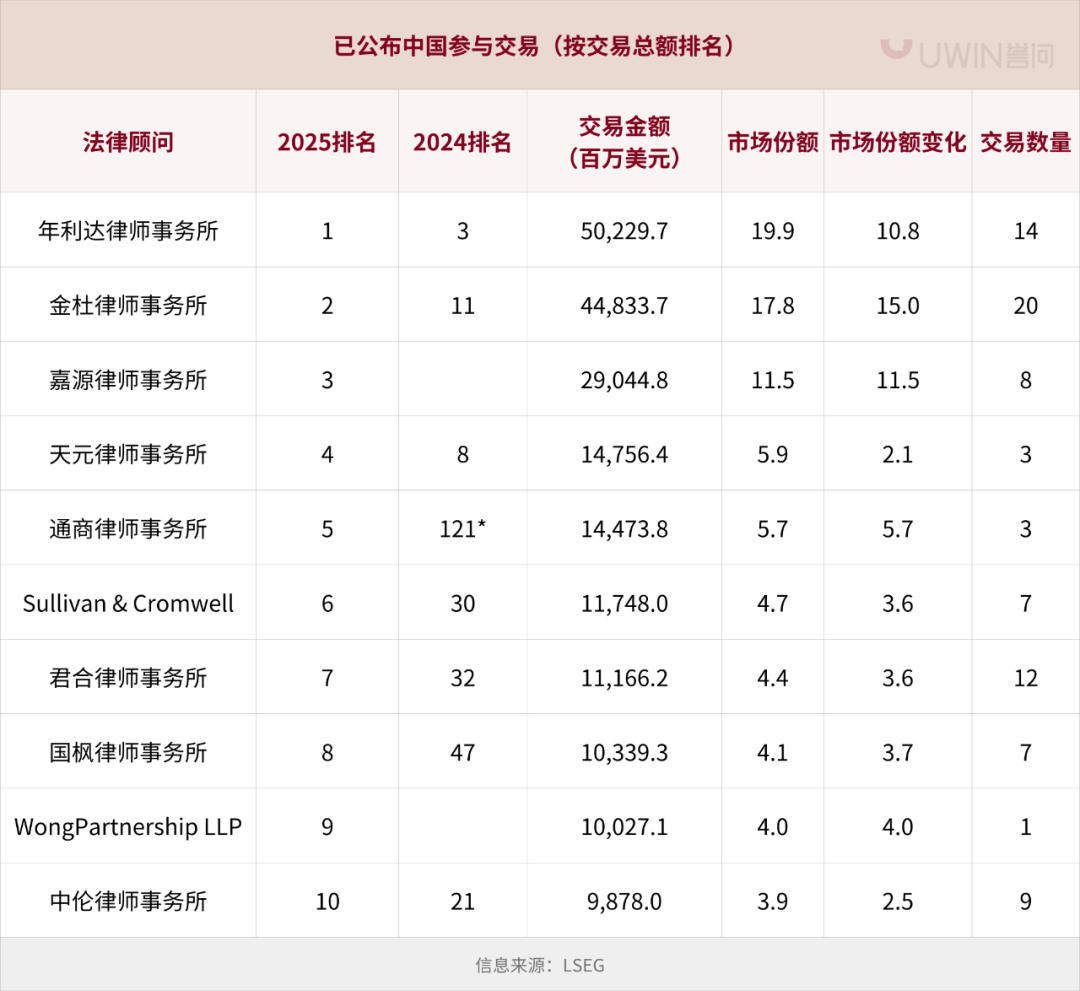1080x991 pixels.
Task: Select the 14,756.4 amount for 天元
Action: click(x=624, y=454)
